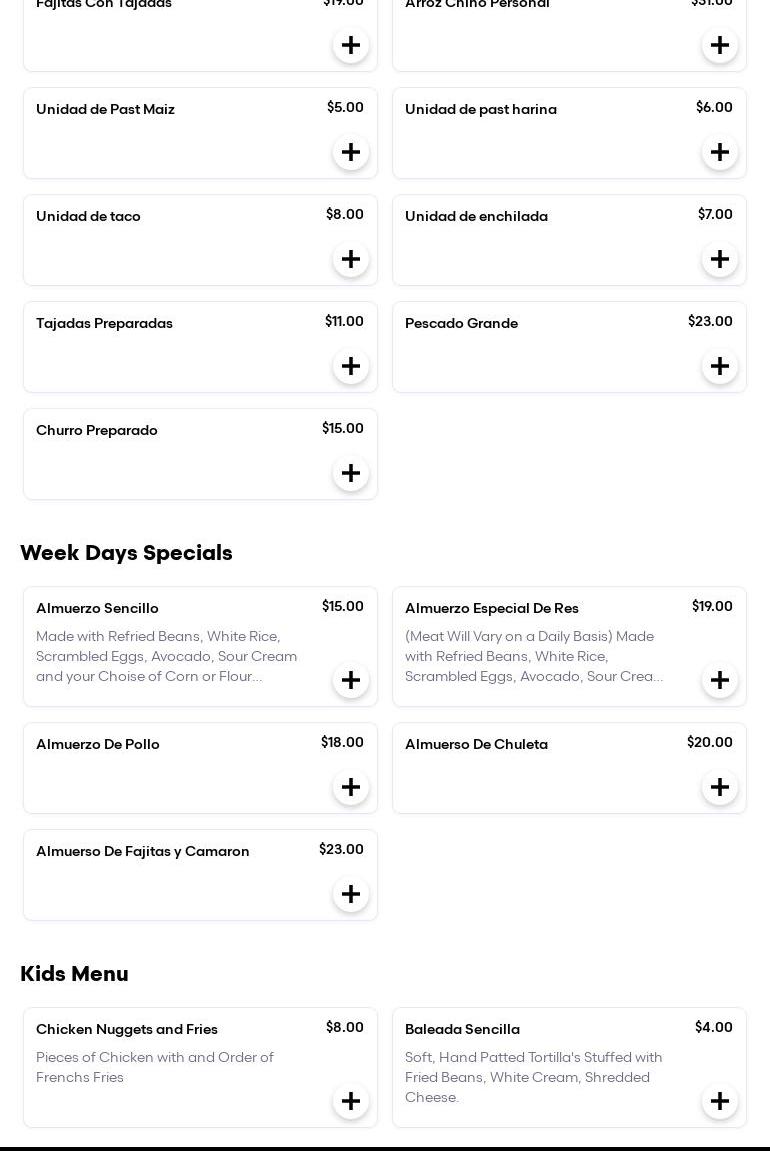Open Almuerzo Especial De Res card

point(492,609)
